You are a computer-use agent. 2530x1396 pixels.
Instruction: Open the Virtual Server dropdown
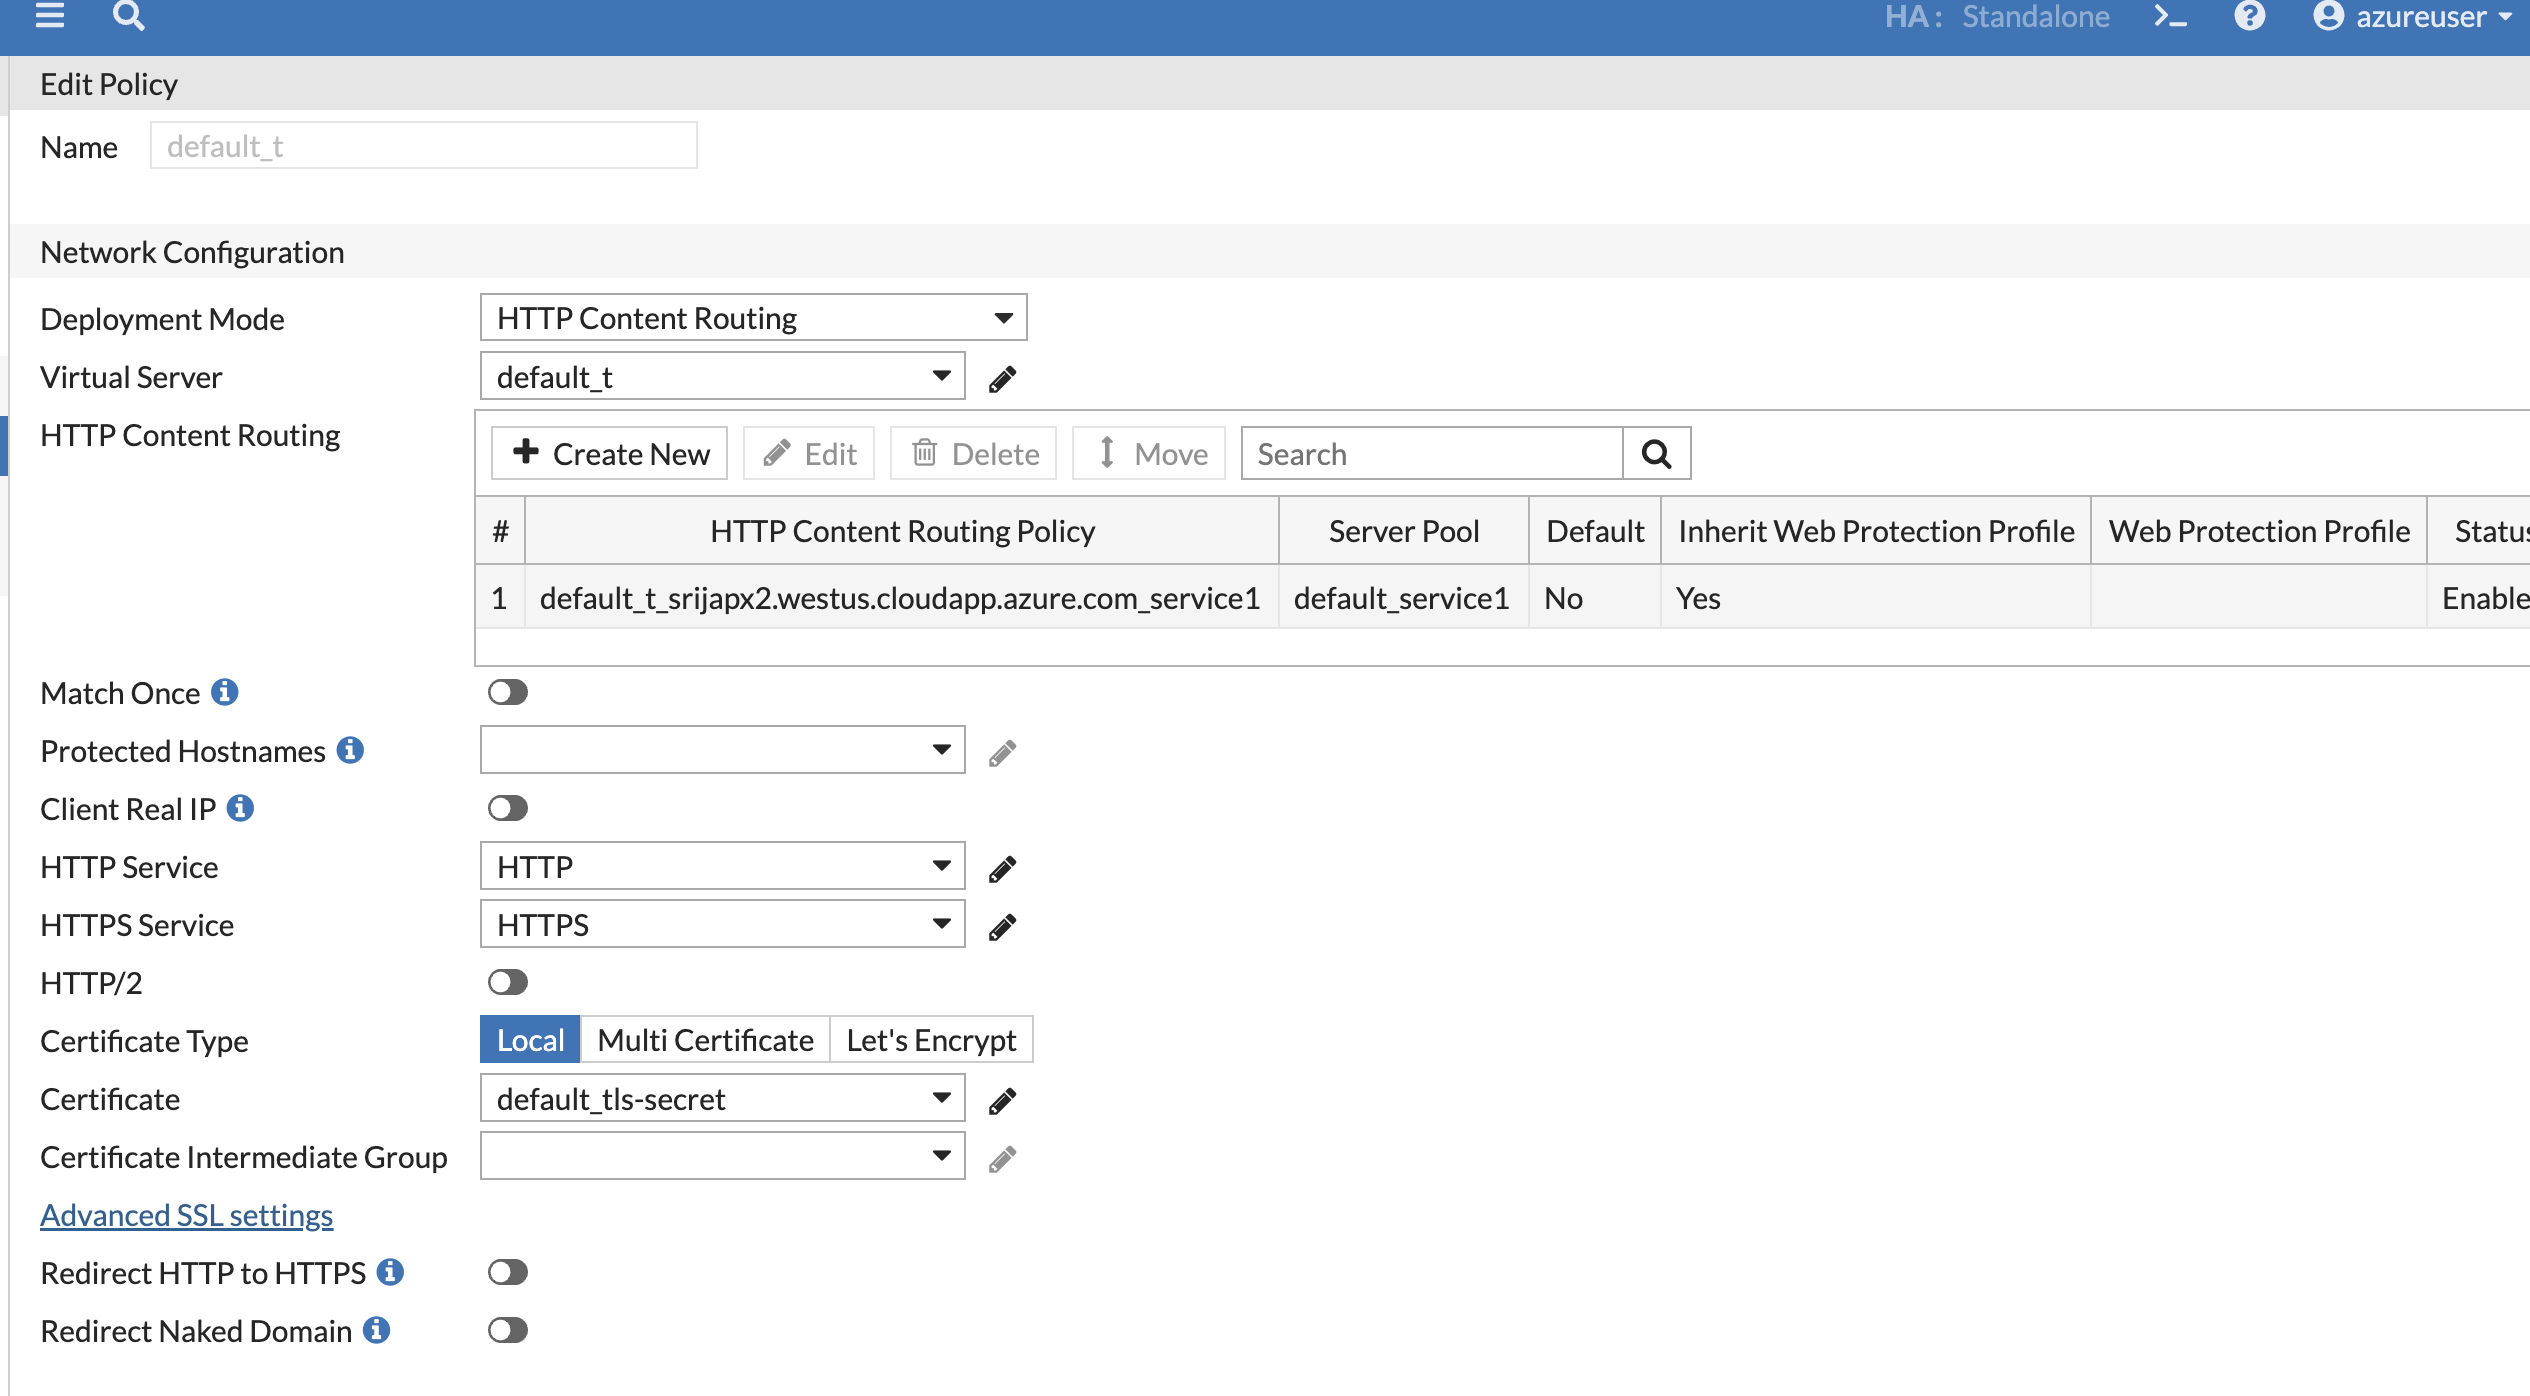[x=722, y=376]
